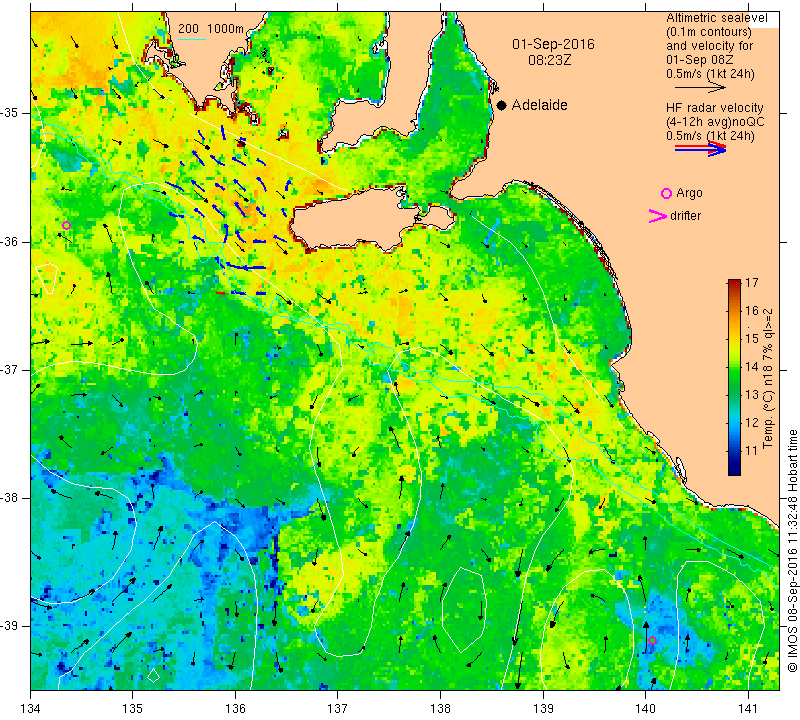
Task: Click the black altimetric velocity legend arrow
Action: click(700, 87)
